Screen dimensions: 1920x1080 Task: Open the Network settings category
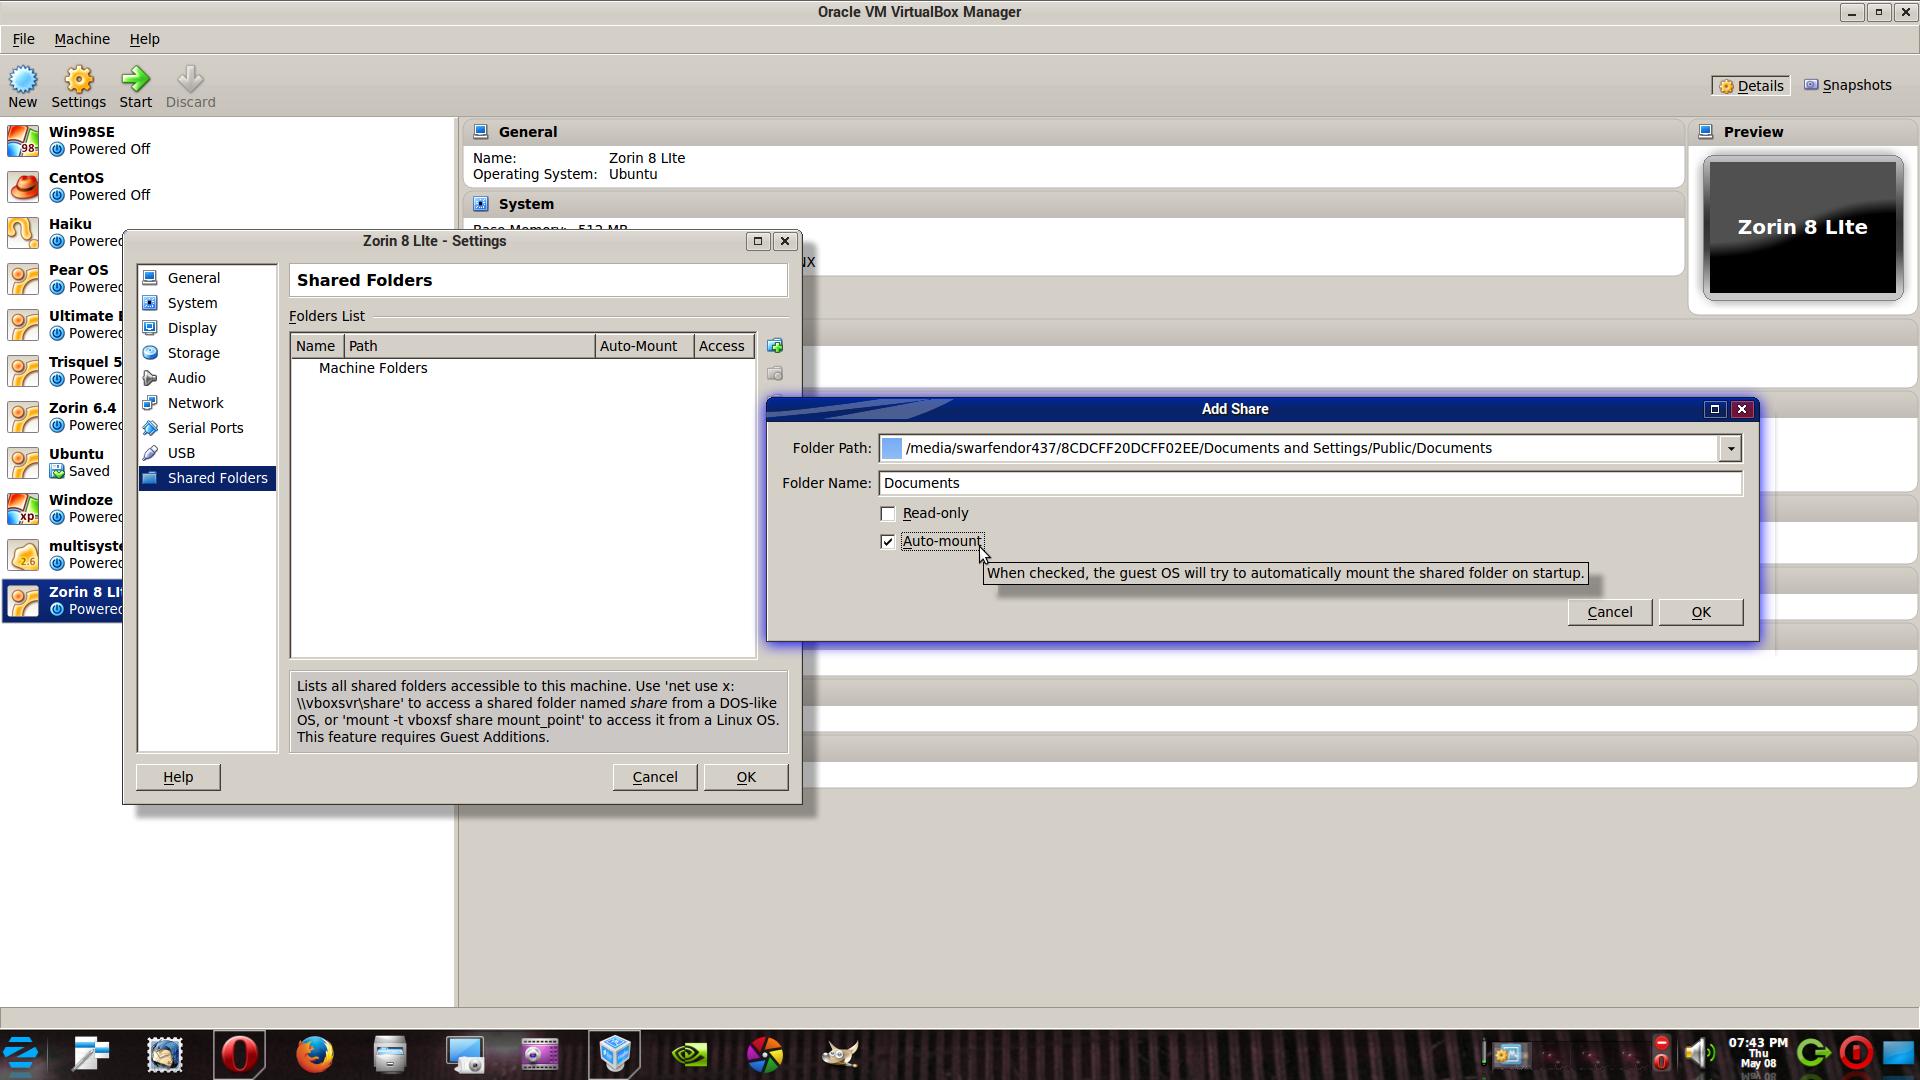coord(195,403)
